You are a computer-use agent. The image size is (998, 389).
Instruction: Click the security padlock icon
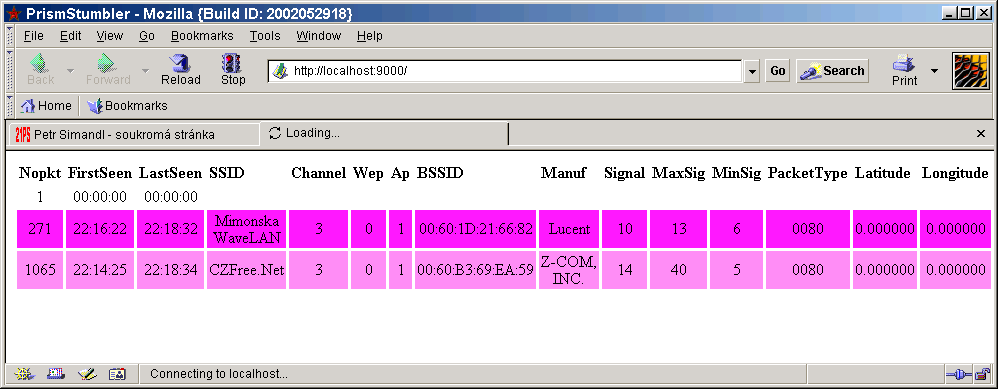(x=982, y=374)
